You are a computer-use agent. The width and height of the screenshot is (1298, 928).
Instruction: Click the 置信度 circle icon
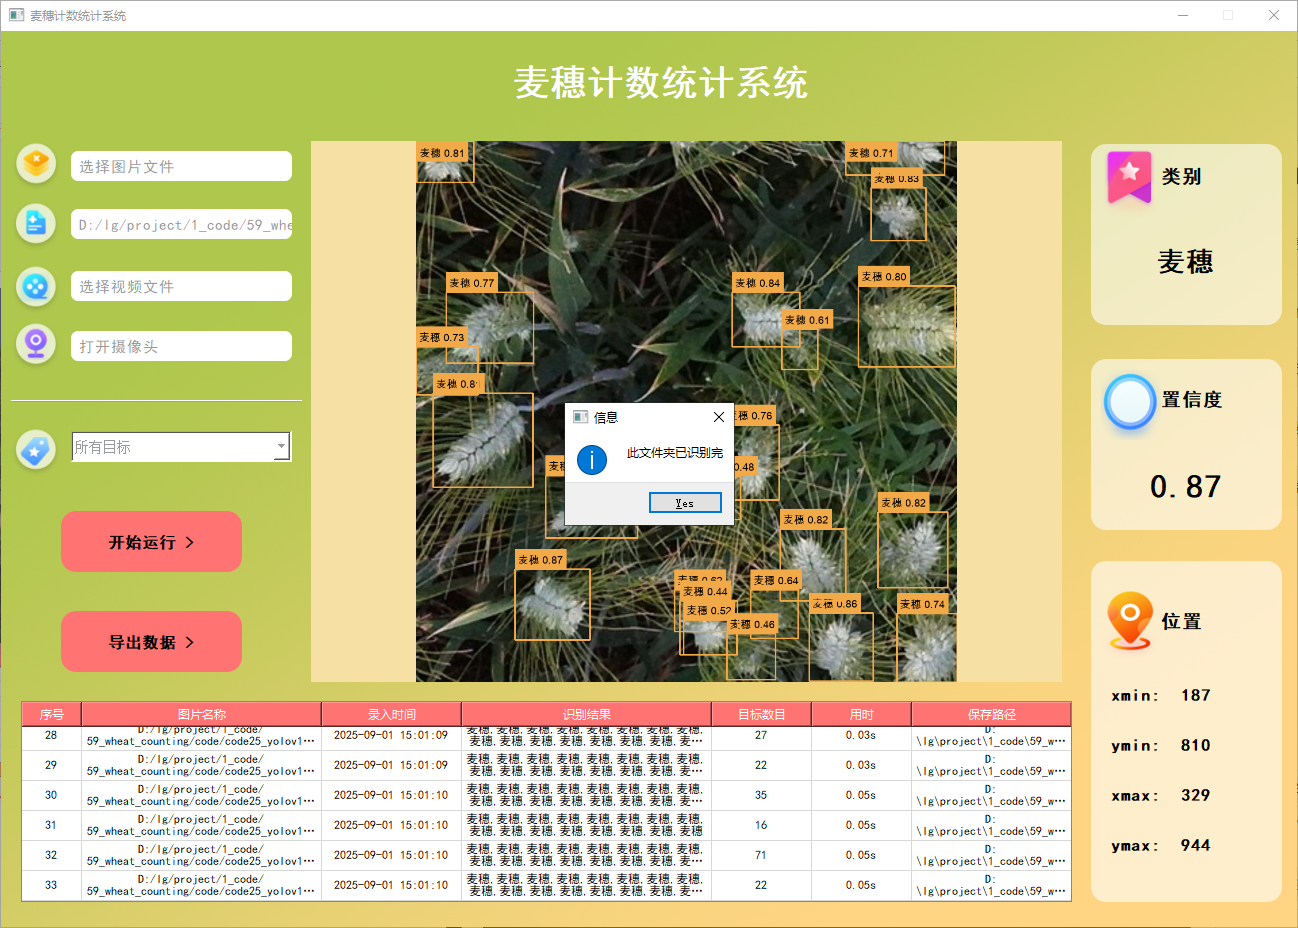click(1130, 402)
